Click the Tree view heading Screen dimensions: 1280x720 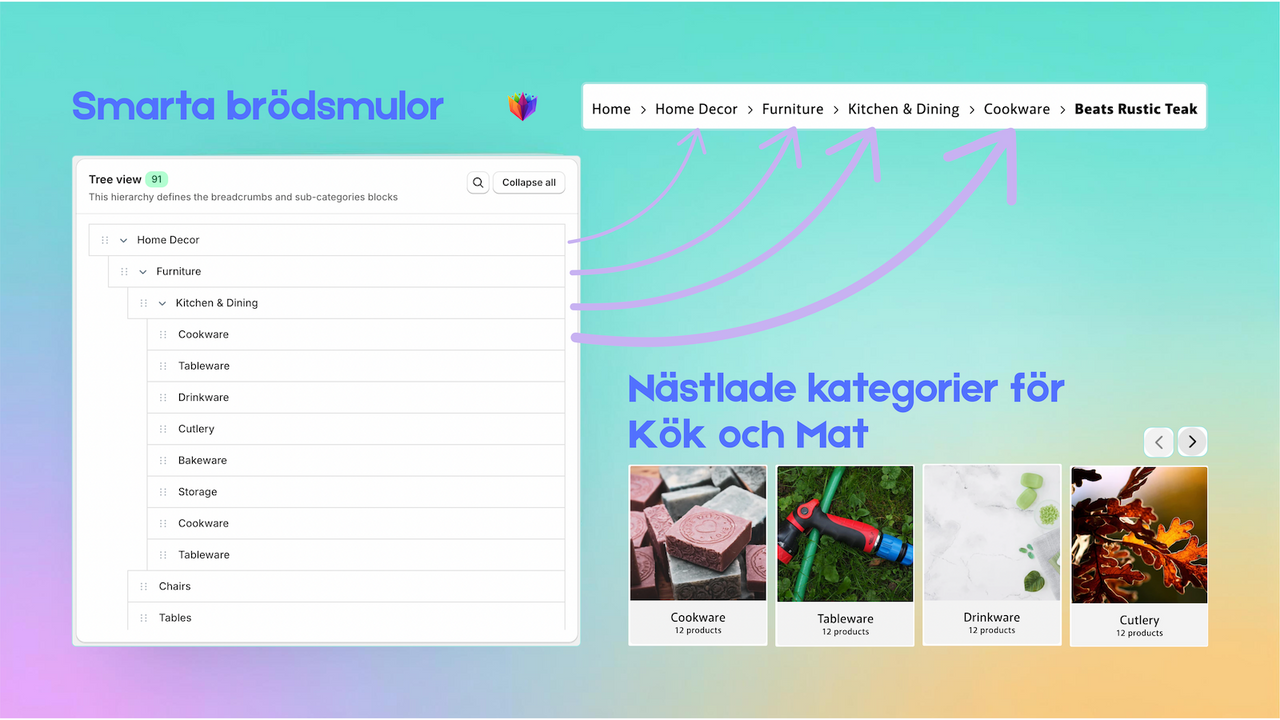115,180
